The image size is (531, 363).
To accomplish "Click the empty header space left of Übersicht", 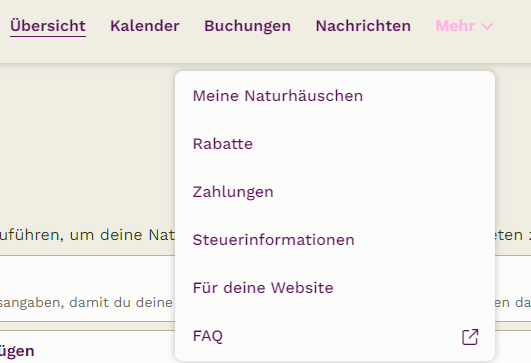I will [x=5, y=26].
